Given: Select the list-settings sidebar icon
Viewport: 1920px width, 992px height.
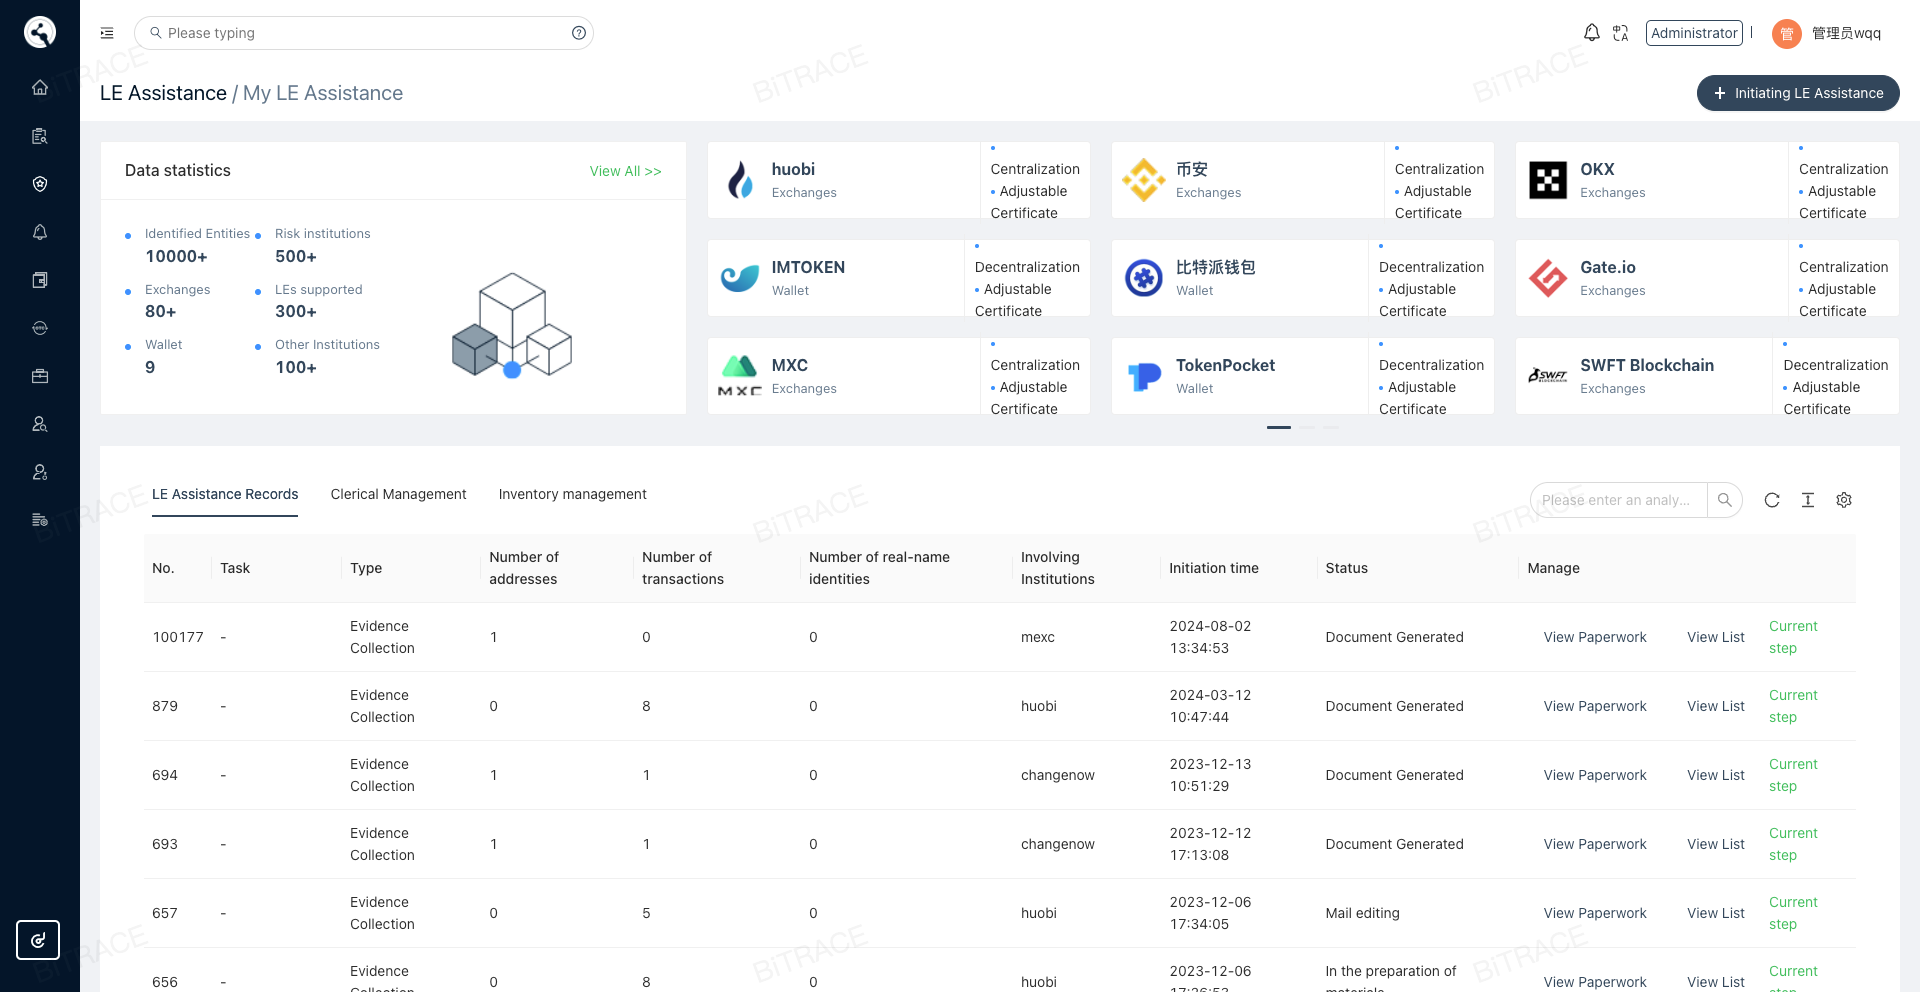Looking at the screenshot, I should click(40, 520).
